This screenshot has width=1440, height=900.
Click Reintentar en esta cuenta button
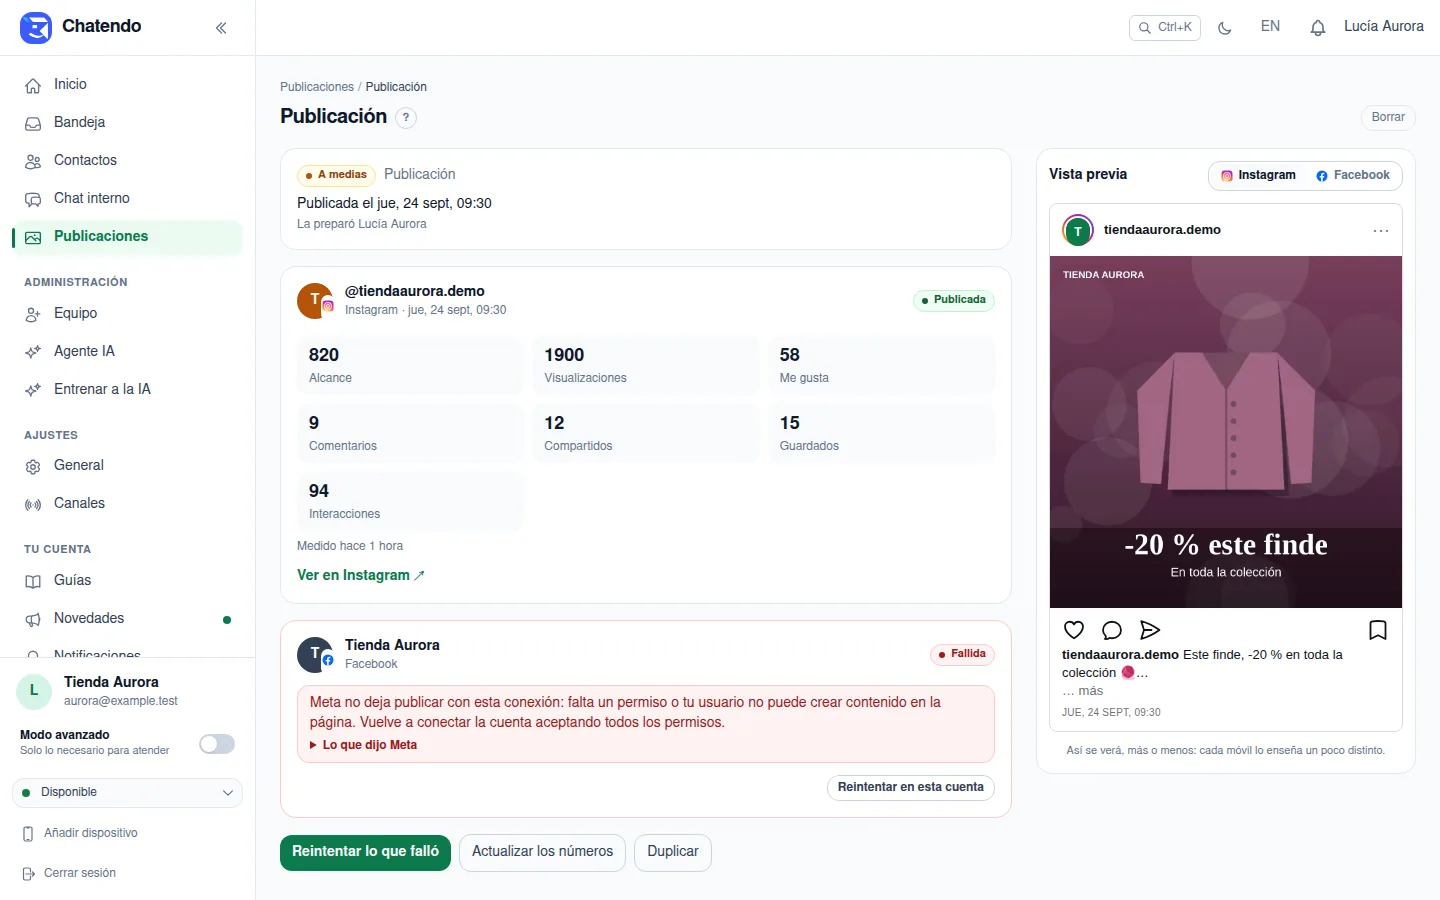point(911,787)
